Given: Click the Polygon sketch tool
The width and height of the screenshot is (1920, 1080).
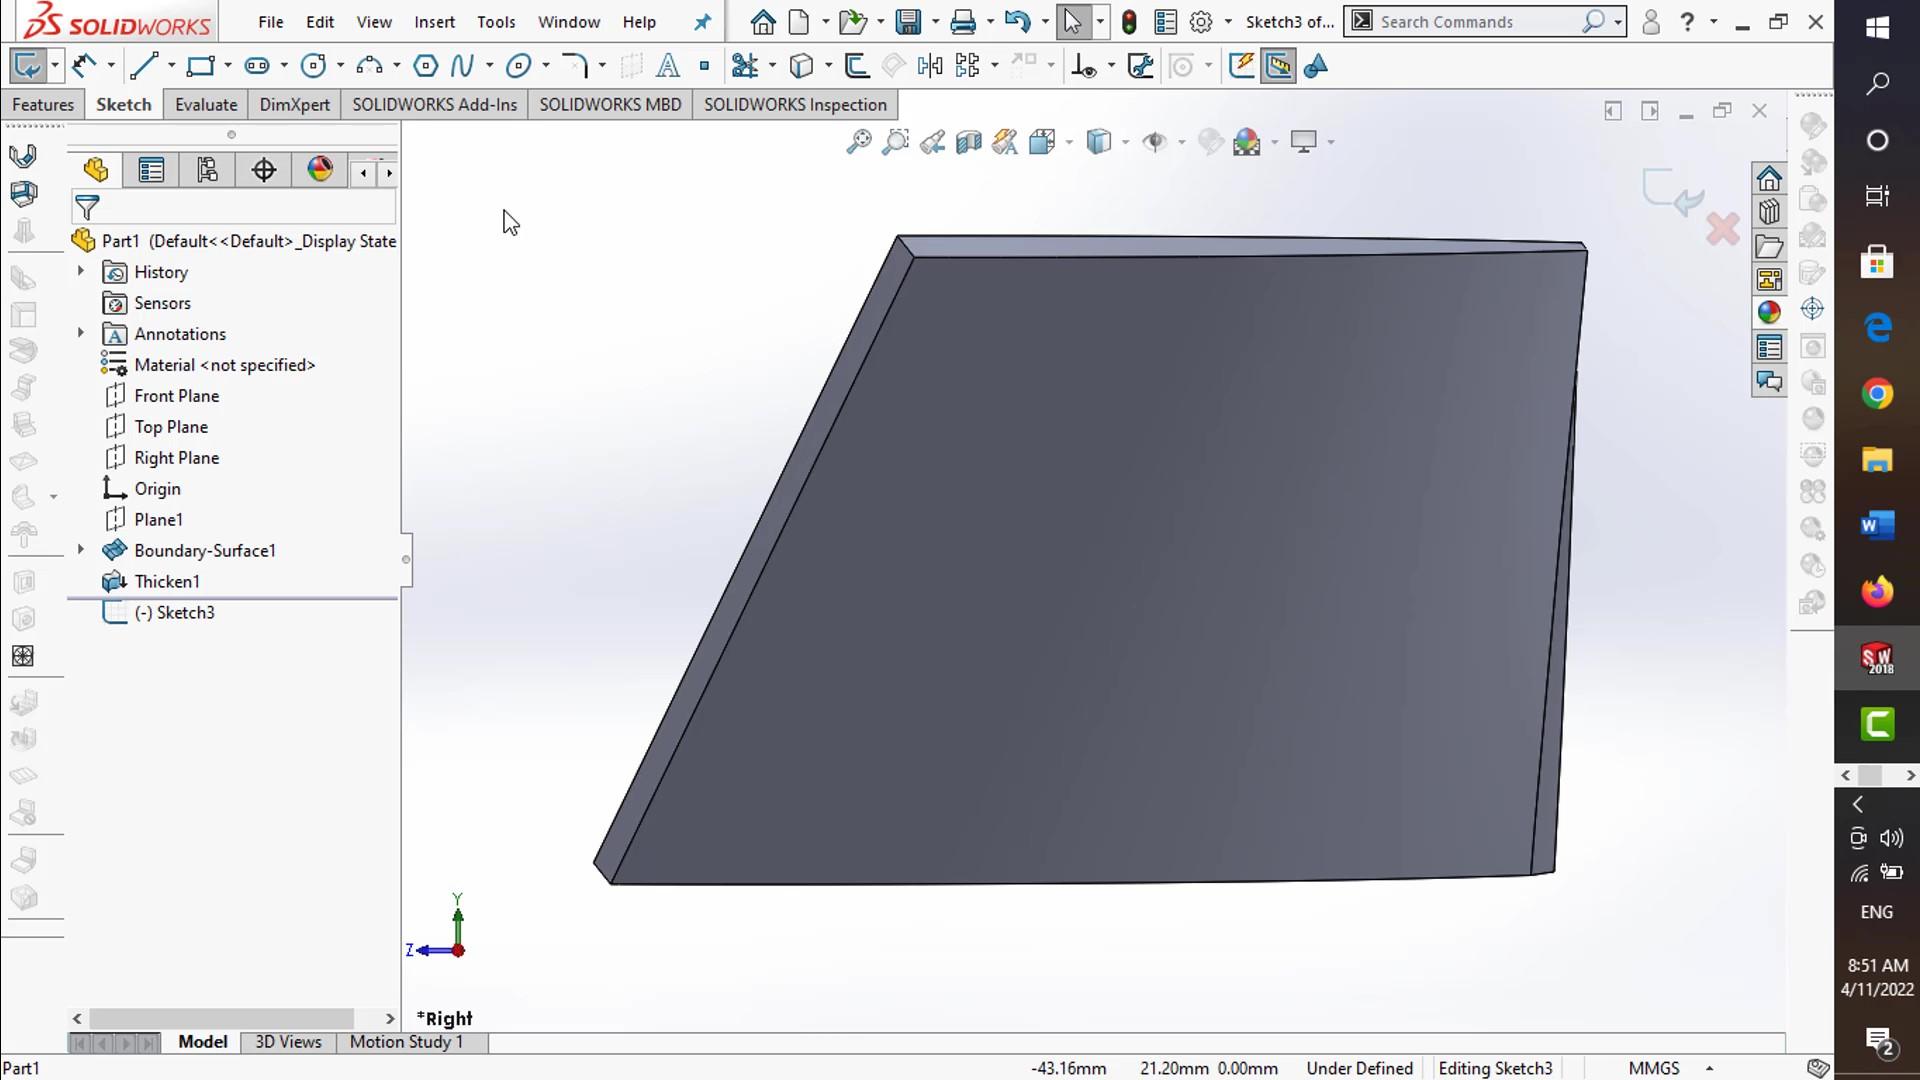Looking at the screenshot, I should [x=425, y=66].
